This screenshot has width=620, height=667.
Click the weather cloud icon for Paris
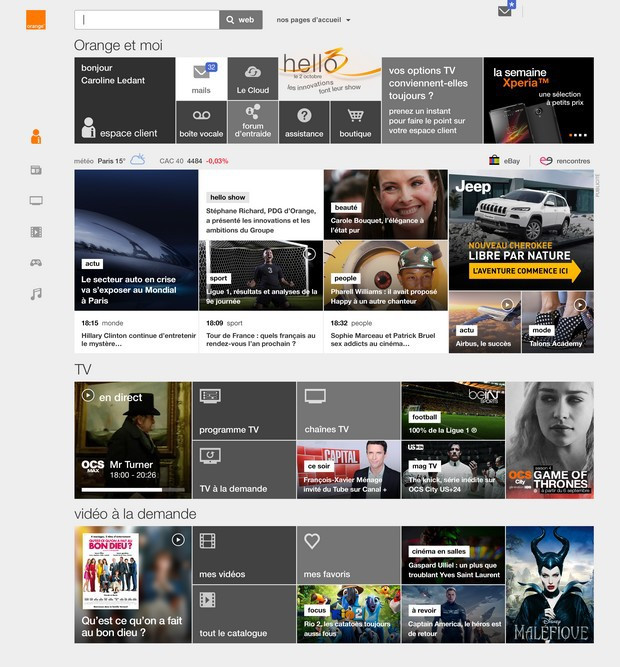click(137, 160)
